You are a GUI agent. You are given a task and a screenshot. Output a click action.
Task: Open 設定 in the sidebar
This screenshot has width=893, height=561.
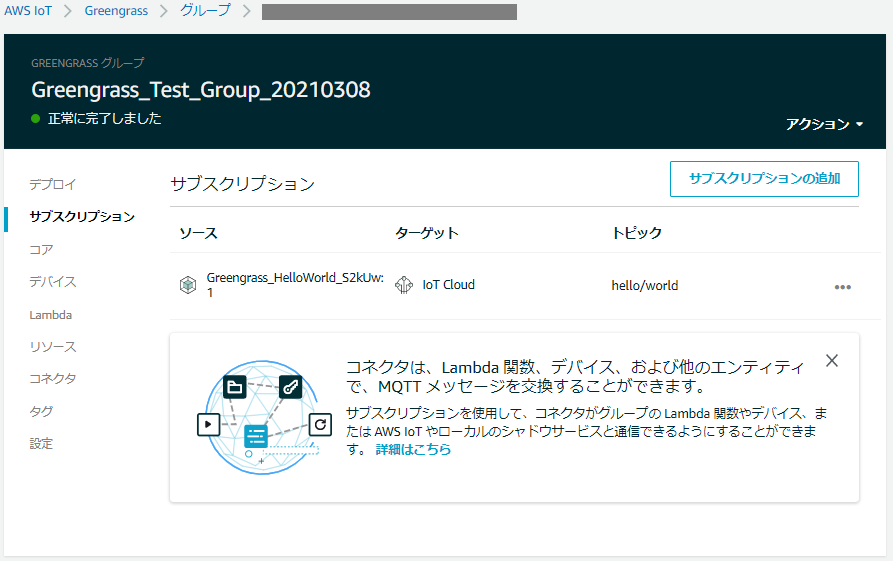pyautogui.click(x=41, y=443)
